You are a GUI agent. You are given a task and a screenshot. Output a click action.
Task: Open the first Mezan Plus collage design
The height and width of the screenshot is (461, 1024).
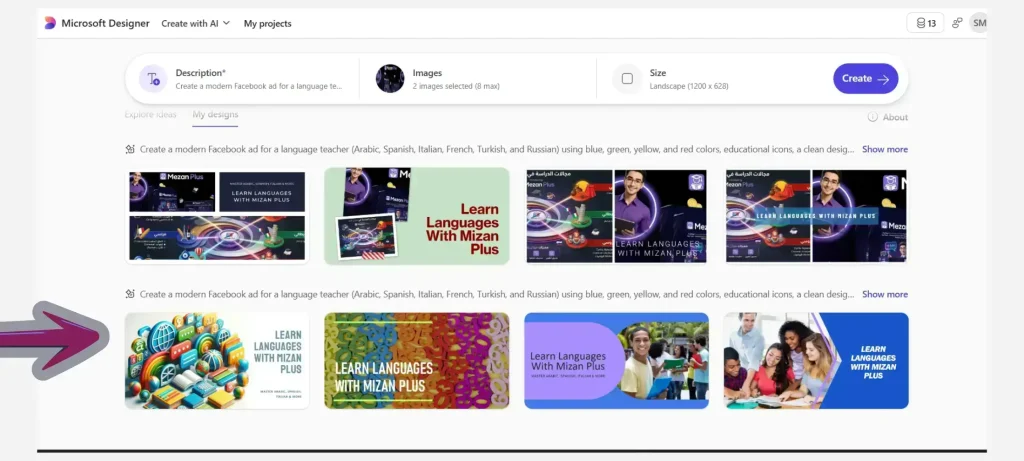point(217,216)
